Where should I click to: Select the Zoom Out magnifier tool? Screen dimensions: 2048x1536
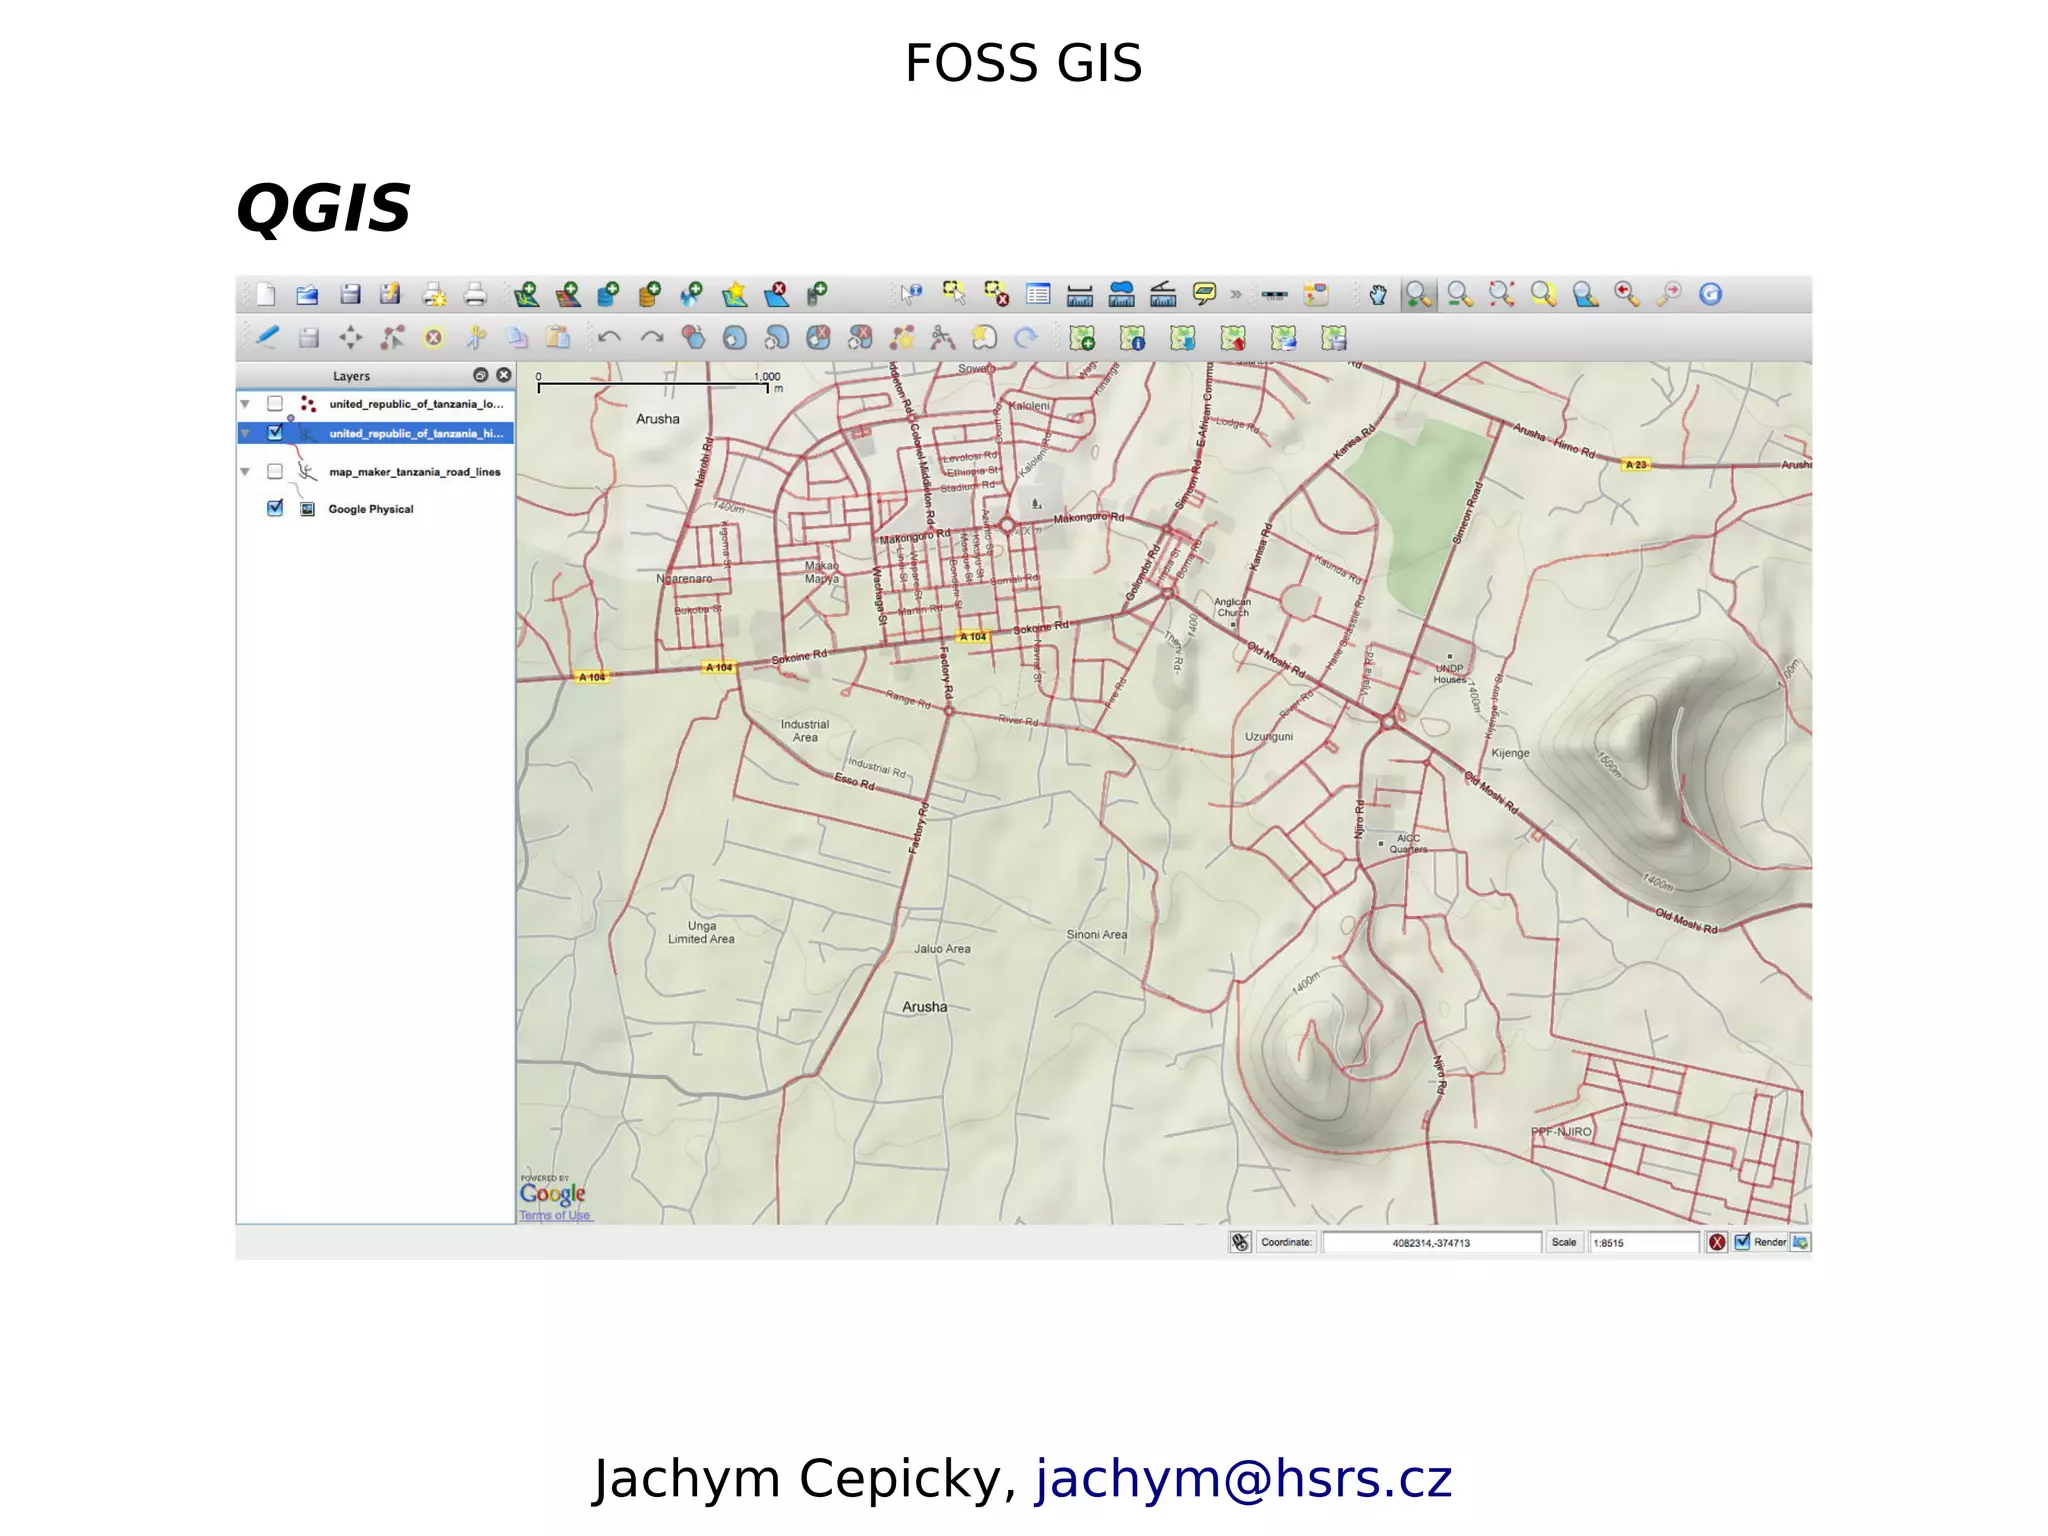[1460, 295]
